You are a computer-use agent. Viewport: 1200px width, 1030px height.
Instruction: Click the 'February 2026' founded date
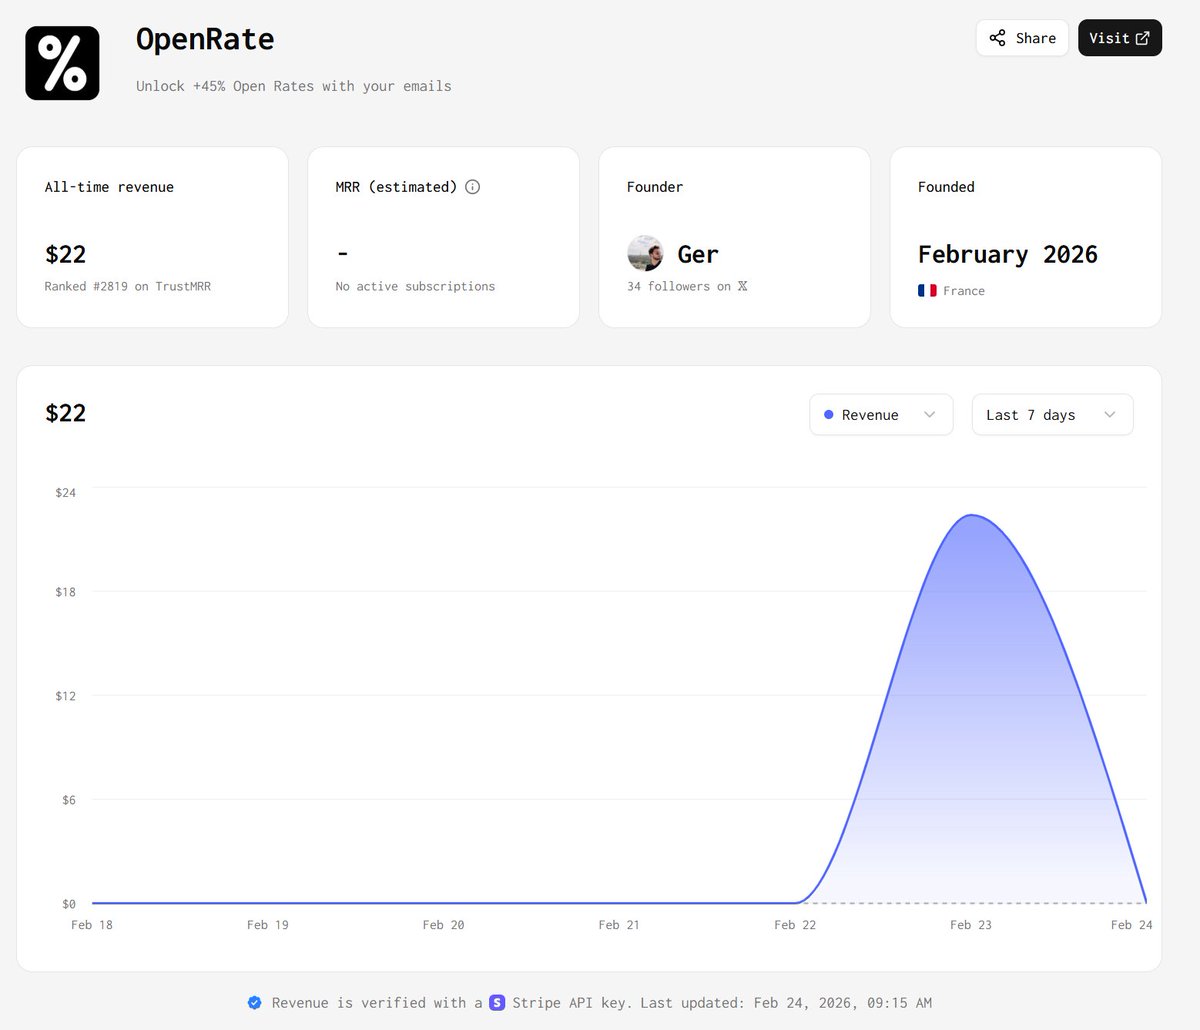tap(1008, 255)
